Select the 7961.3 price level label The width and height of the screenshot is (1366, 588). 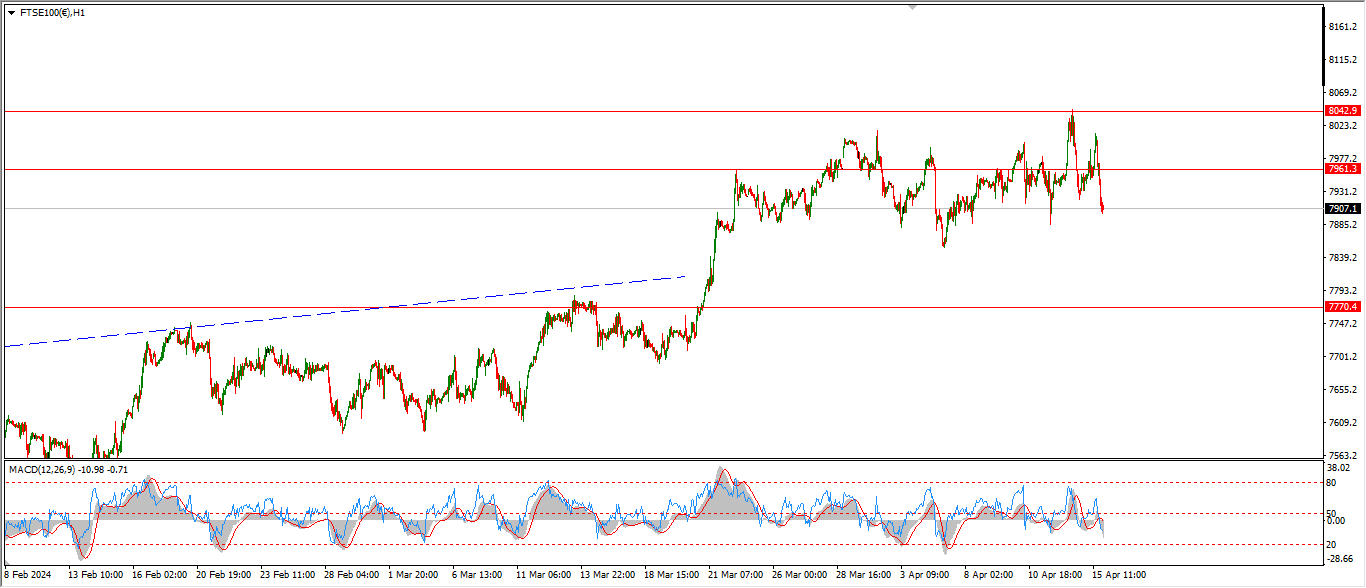[1342, 169]
